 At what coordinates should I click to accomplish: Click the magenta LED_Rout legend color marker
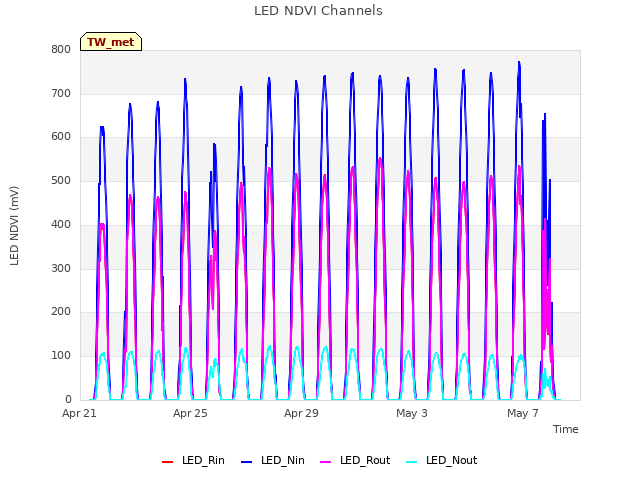pyautogui.click(x=326, y=462)
